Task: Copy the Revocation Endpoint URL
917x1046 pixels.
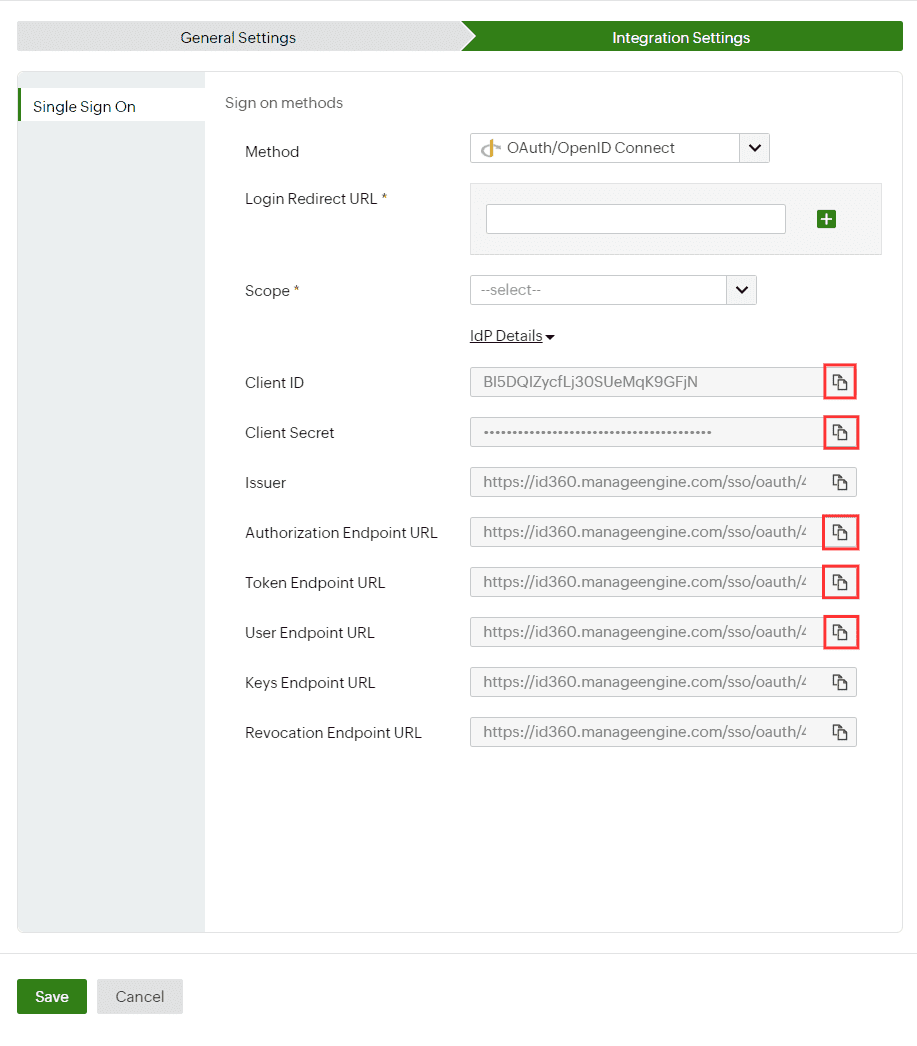Action: click(840, 732)
